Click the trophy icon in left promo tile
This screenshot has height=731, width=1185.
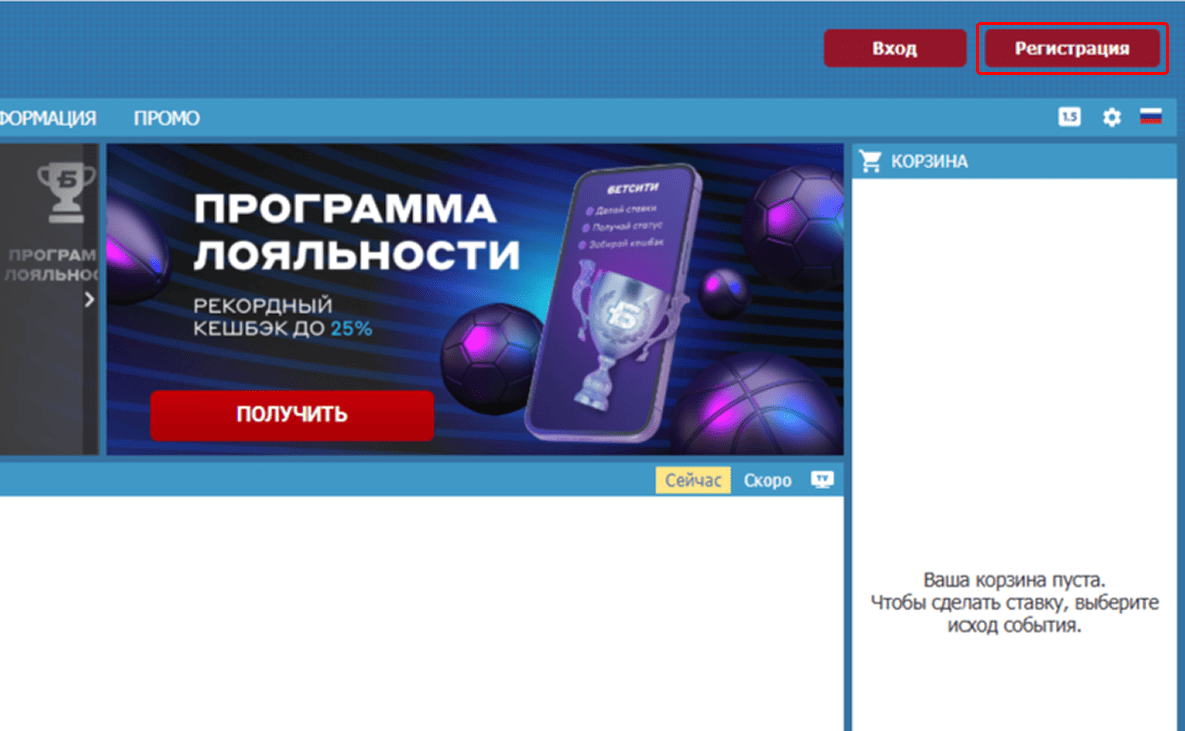[x=66, y=192]
